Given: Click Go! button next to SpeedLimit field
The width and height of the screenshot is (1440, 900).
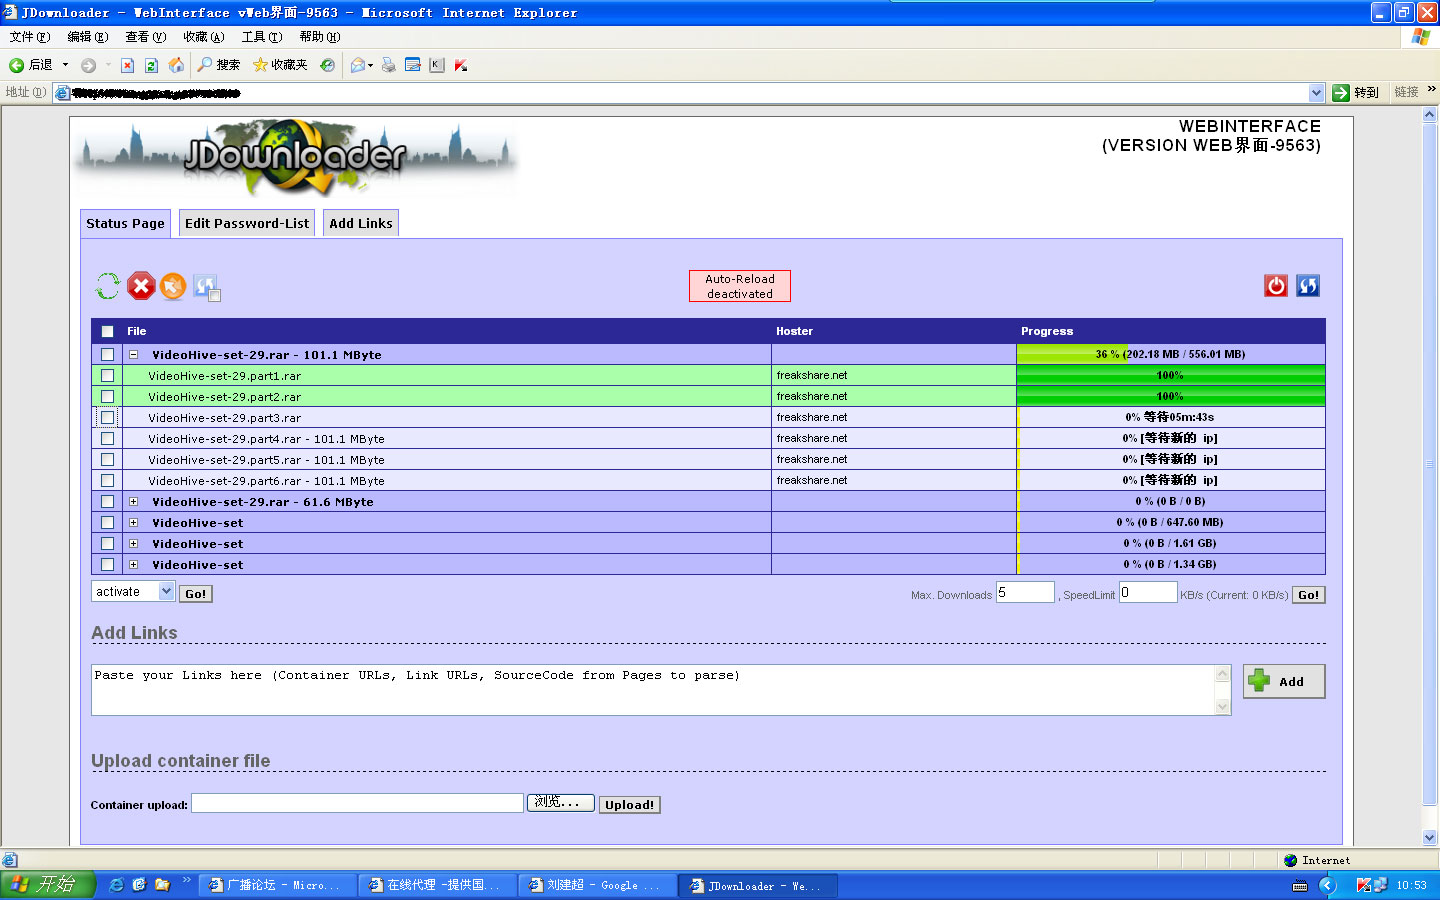Looking at the screenshot, I should coord(1309,595).
